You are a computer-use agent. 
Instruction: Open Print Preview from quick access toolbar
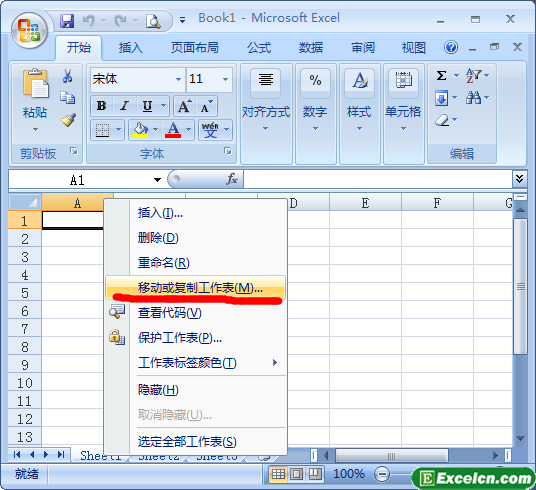point(153,21)
